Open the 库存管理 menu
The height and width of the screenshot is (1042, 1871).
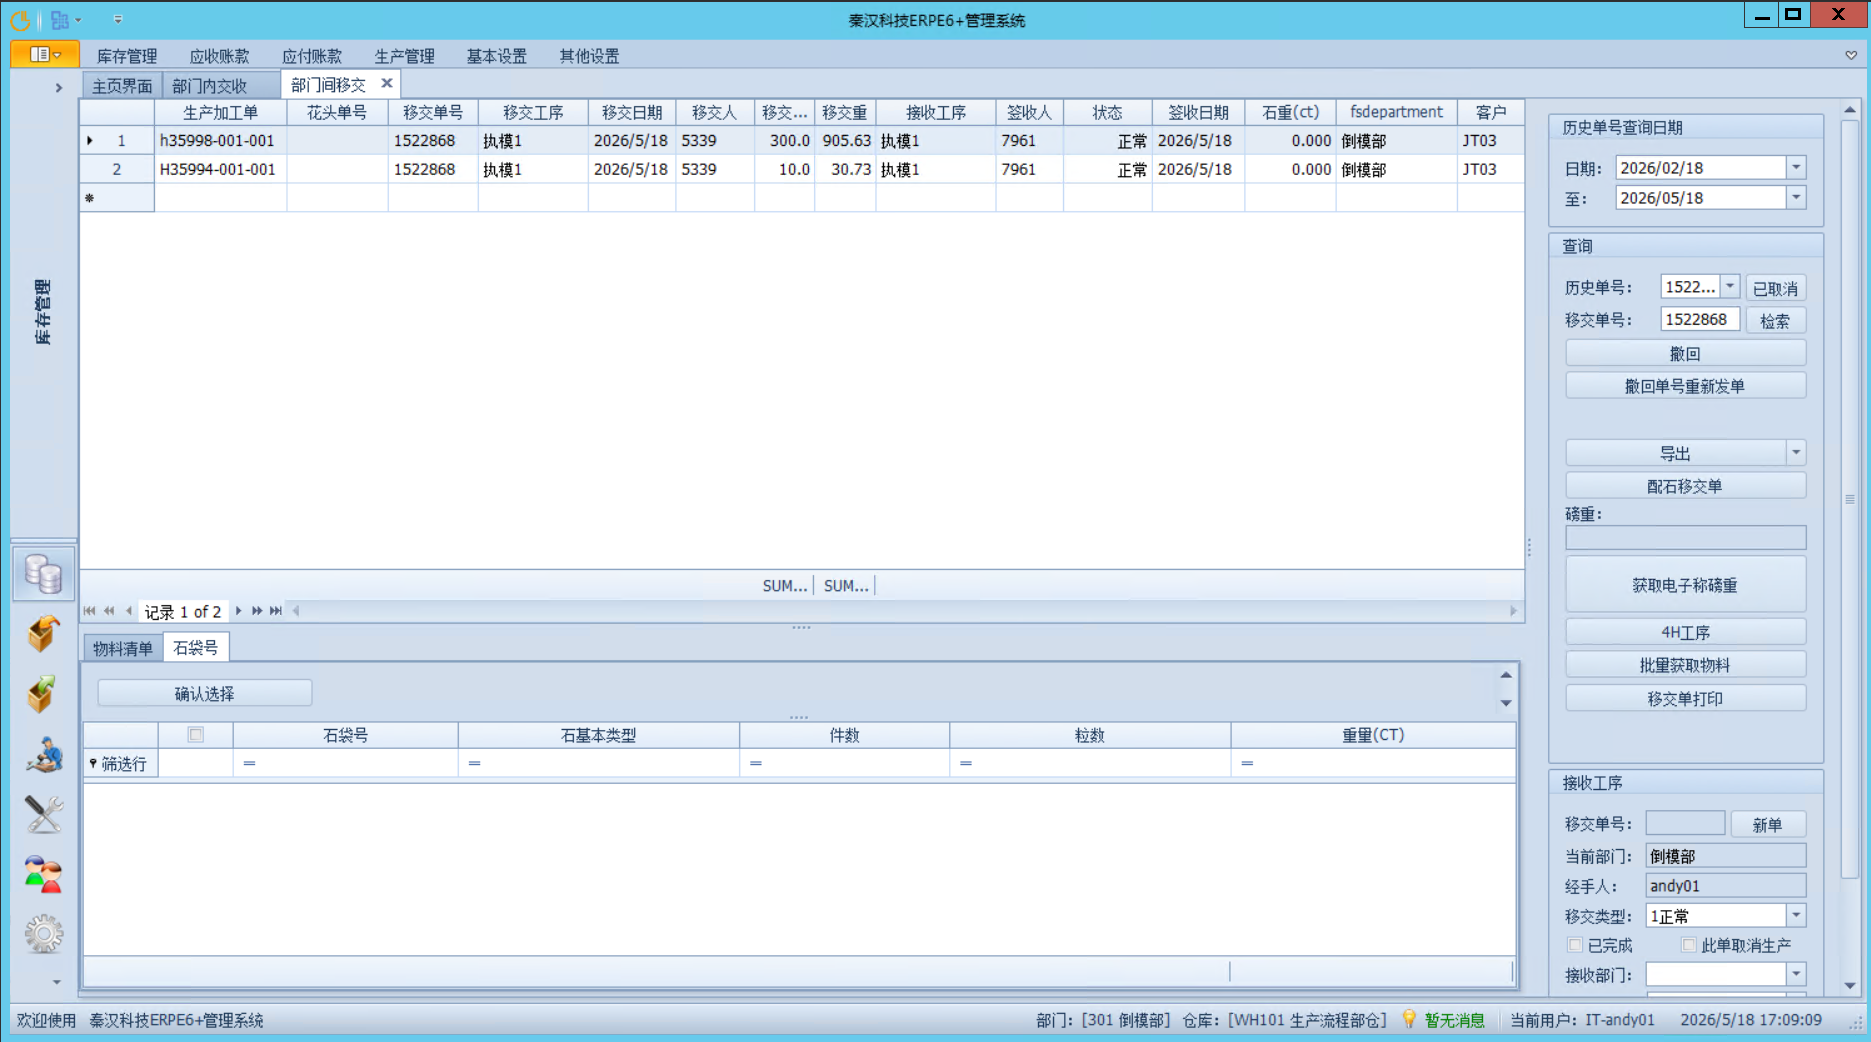click(x=127, y=56)
